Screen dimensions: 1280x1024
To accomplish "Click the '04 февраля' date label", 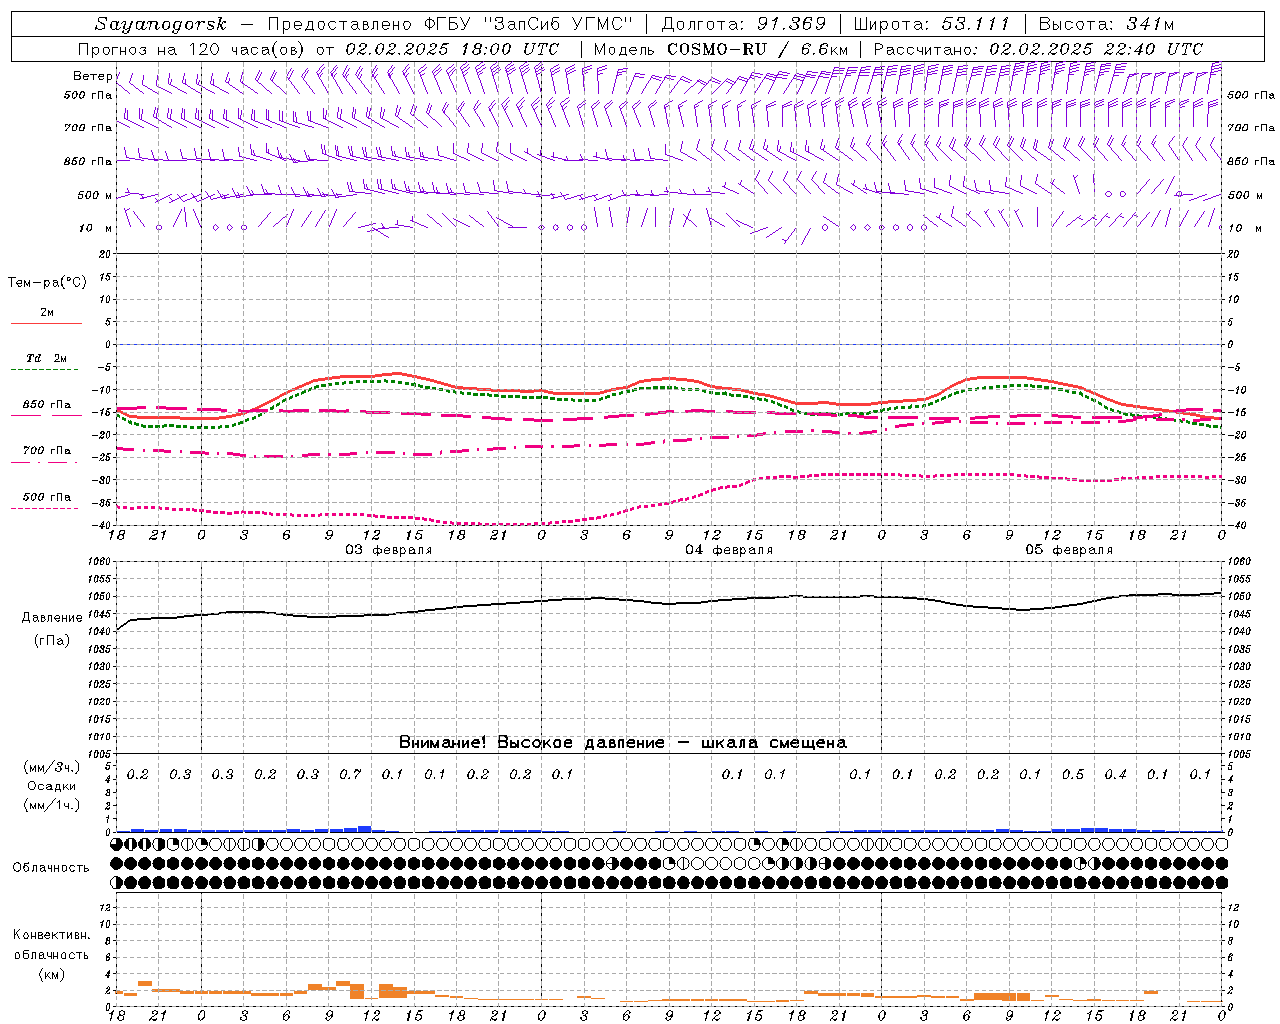I will point(729,550).
